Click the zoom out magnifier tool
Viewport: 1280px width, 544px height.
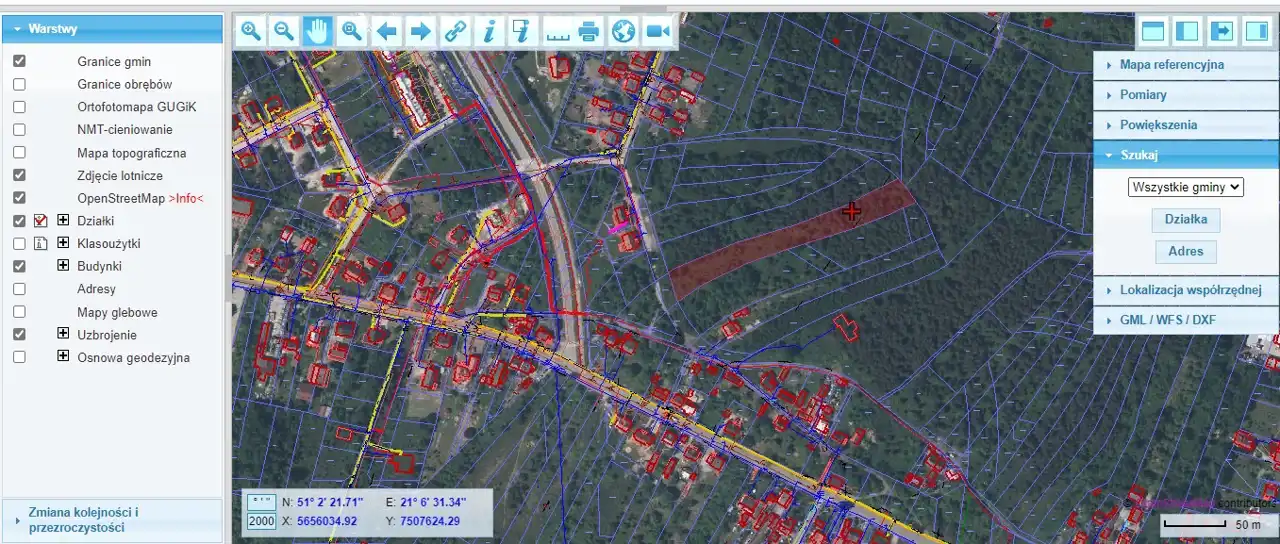[x=284, y=31]
